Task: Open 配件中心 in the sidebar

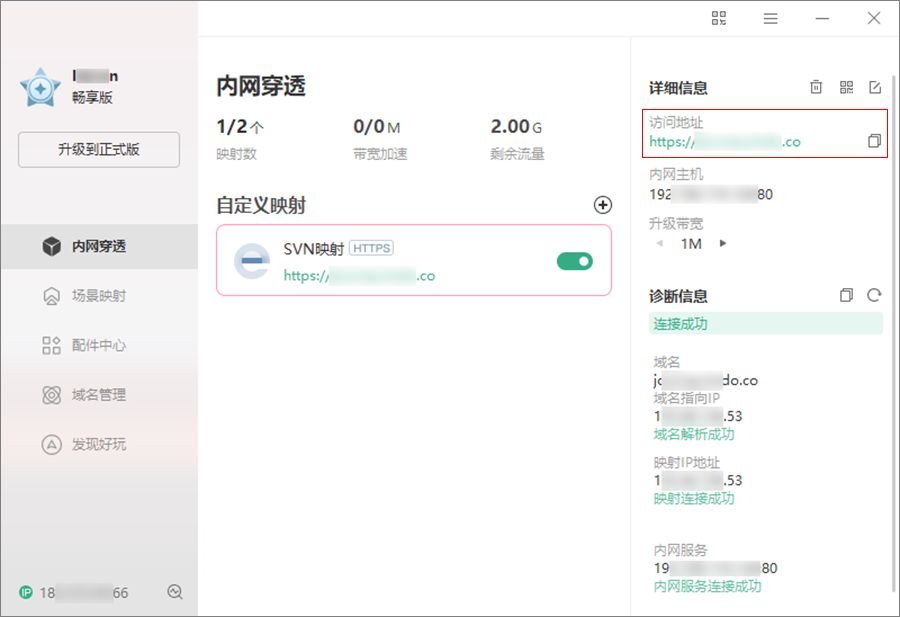Action: point(99,345)
